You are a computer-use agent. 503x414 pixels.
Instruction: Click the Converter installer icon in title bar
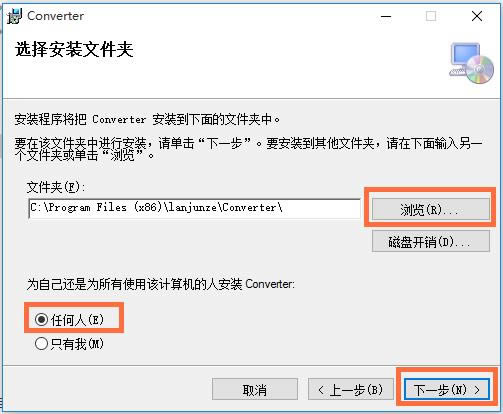[14, 16]
